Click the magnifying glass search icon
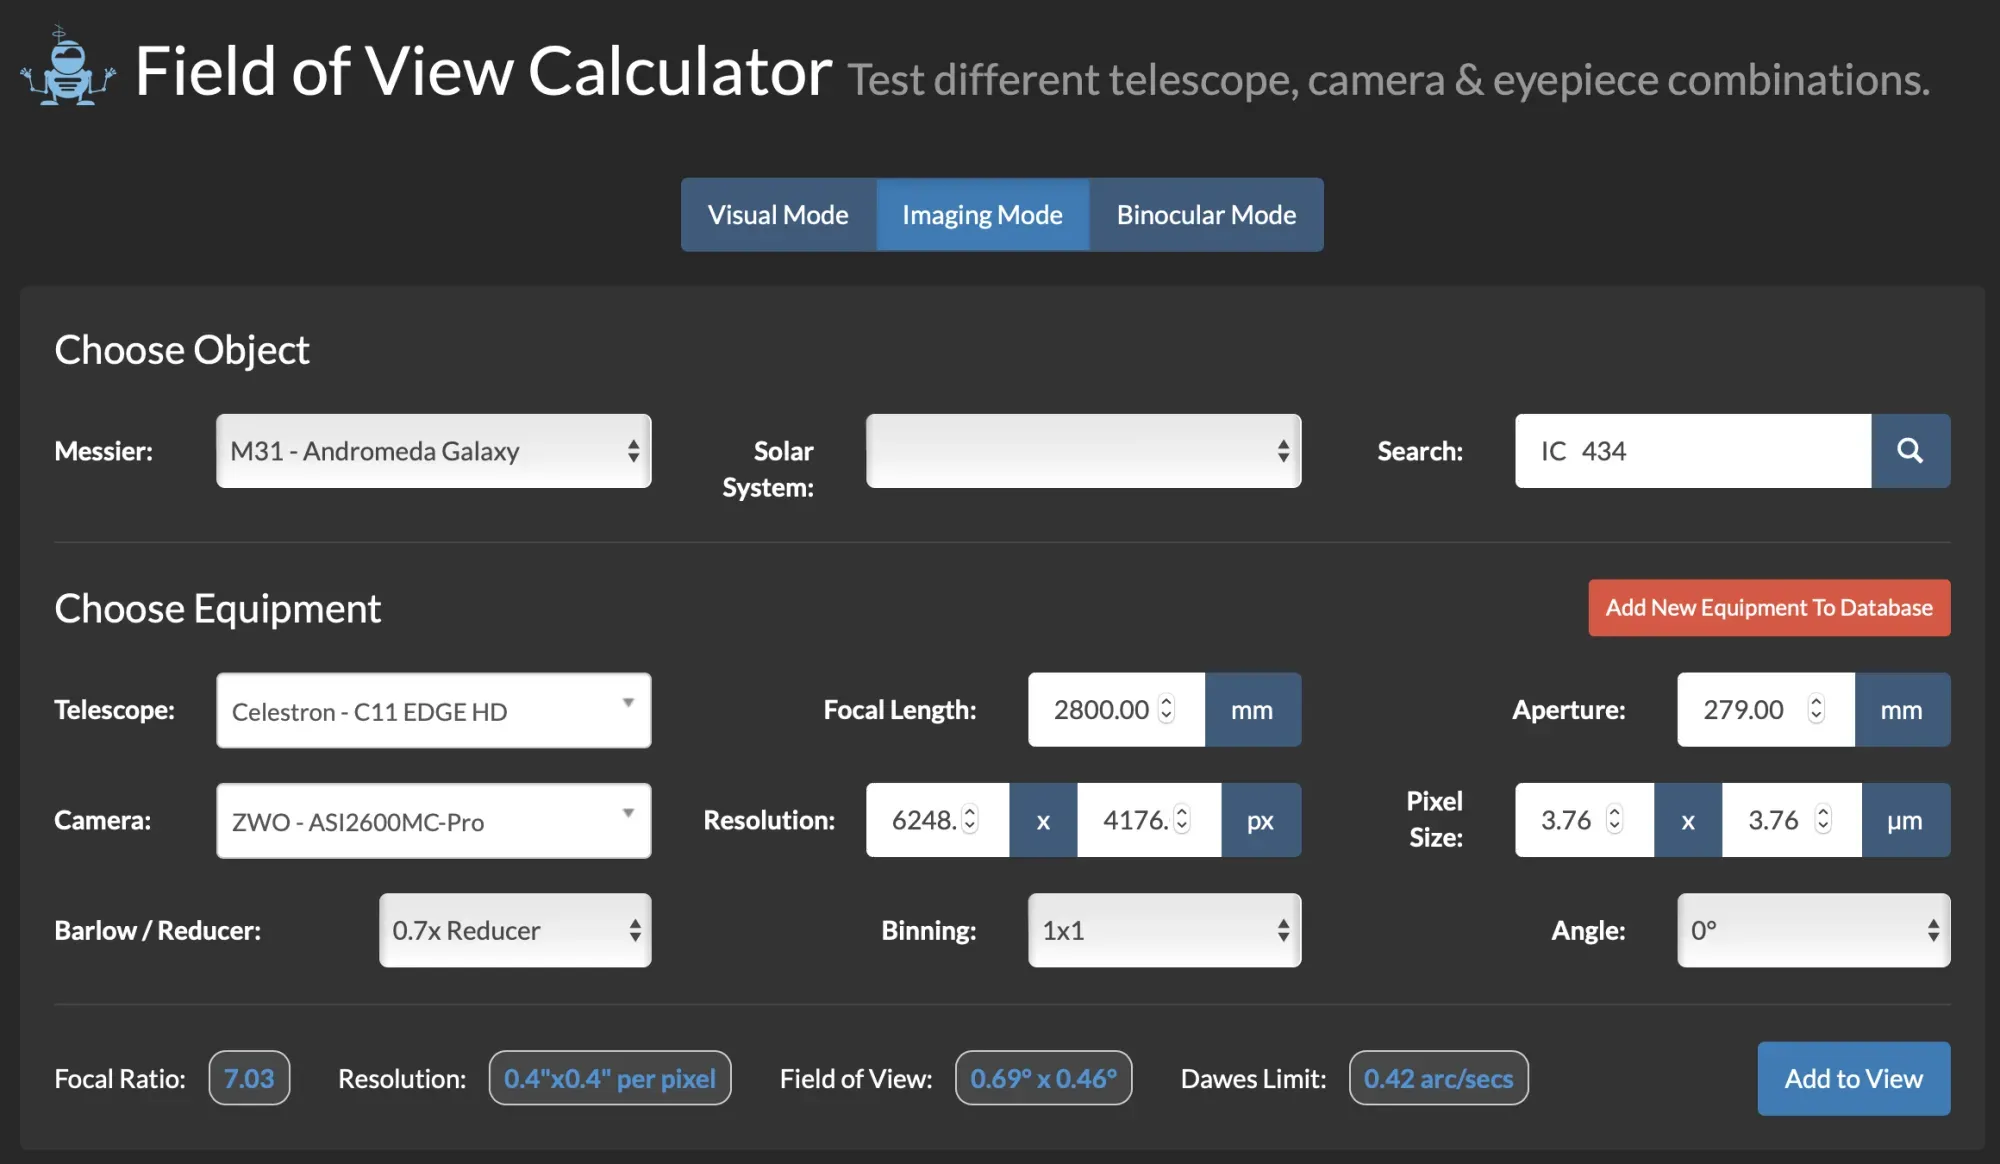Image resolution: width=2000 pixels, height=1164 pixels. [x=1910, y=451]
